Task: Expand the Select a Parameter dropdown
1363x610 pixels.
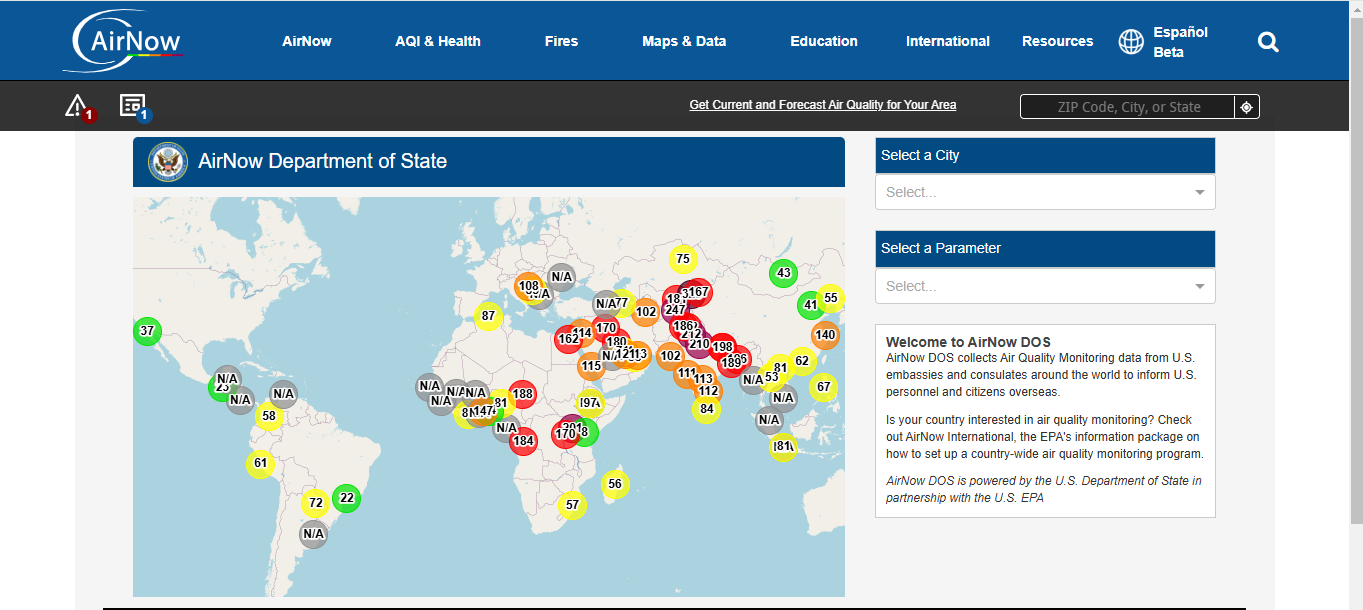Action: (1045, 286)
